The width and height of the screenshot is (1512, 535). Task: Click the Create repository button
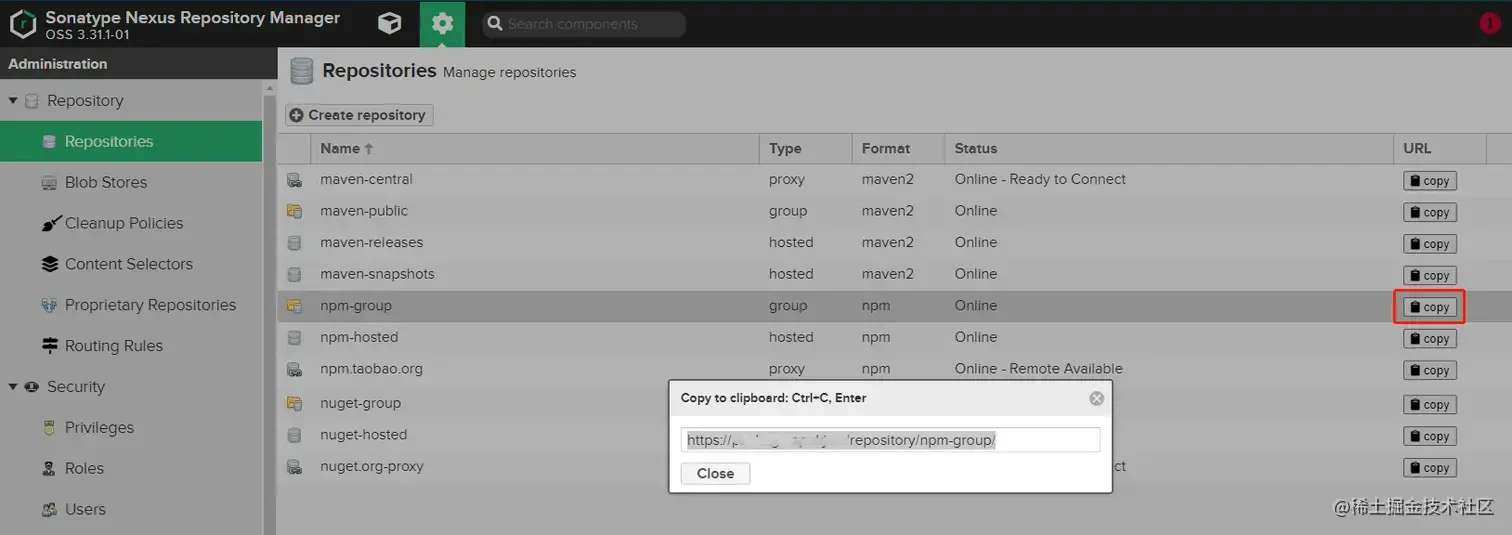tap(359, 115)
